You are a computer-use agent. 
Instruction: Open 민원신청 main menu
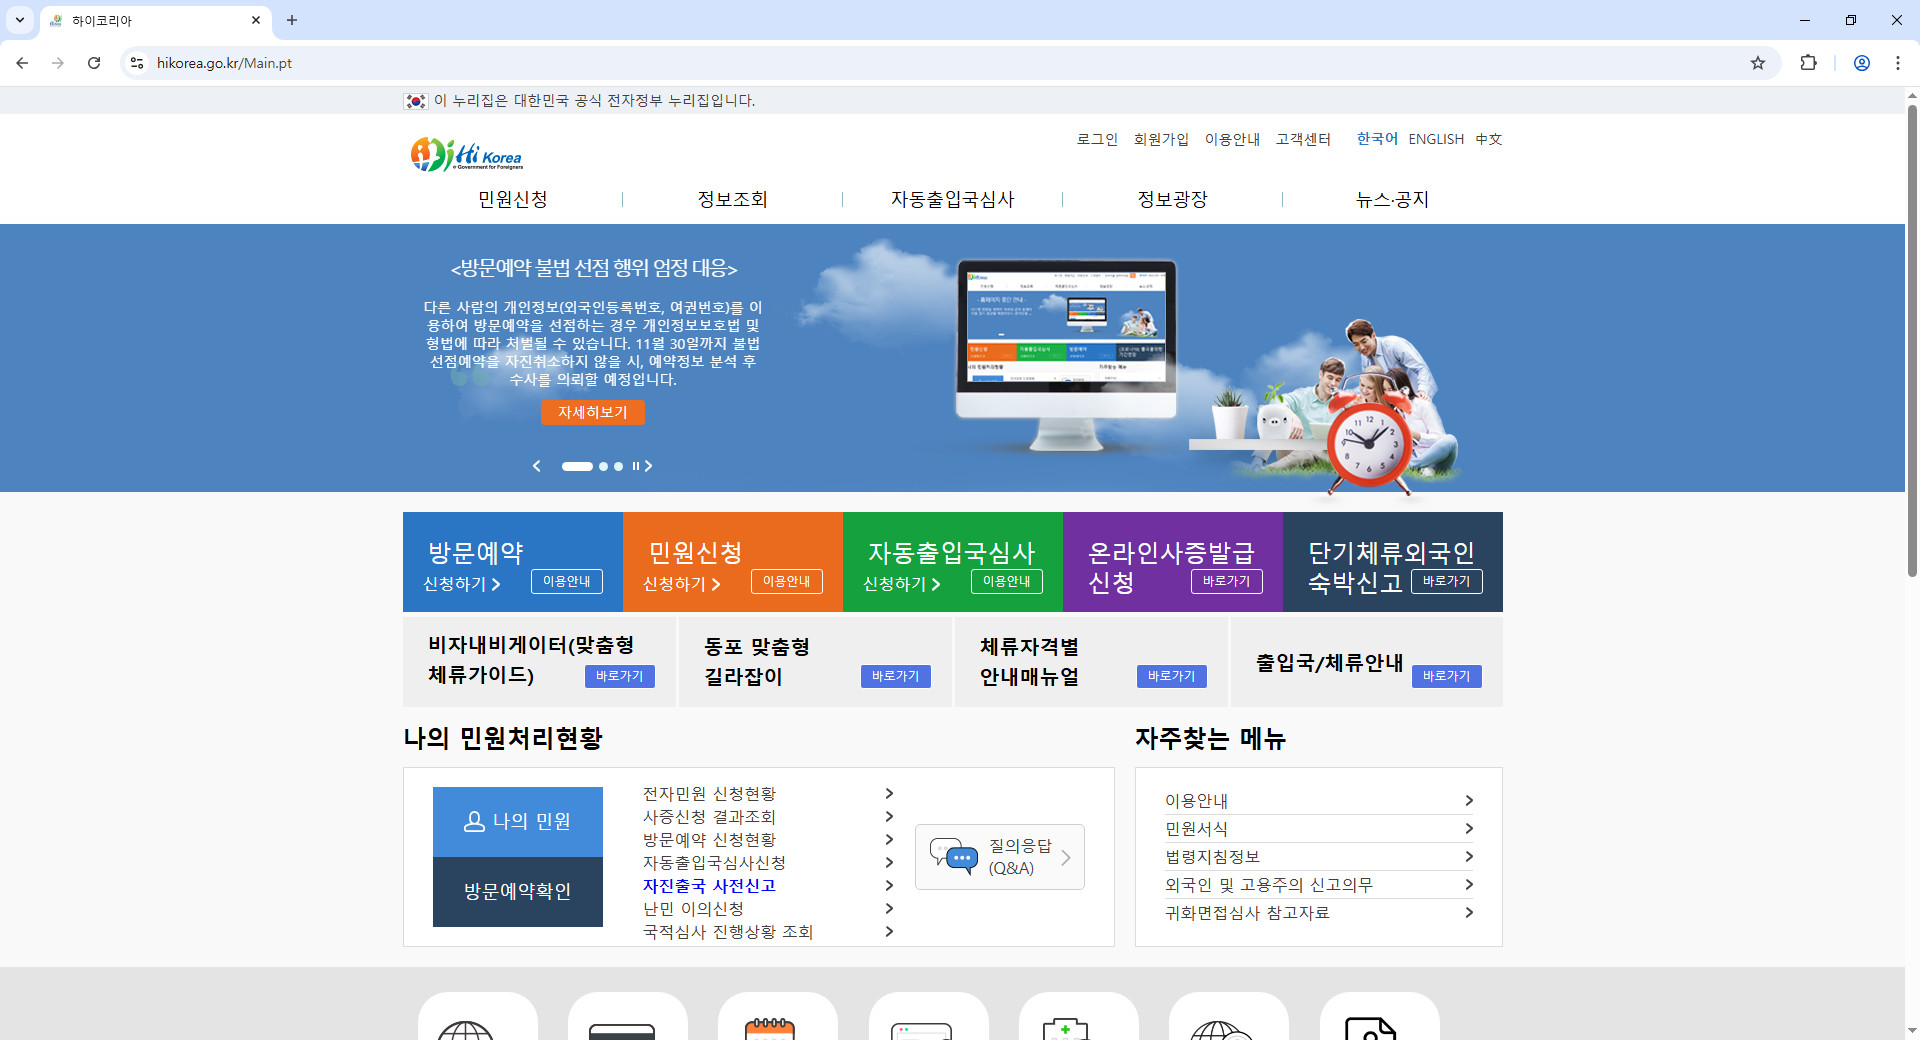[513, 199]
